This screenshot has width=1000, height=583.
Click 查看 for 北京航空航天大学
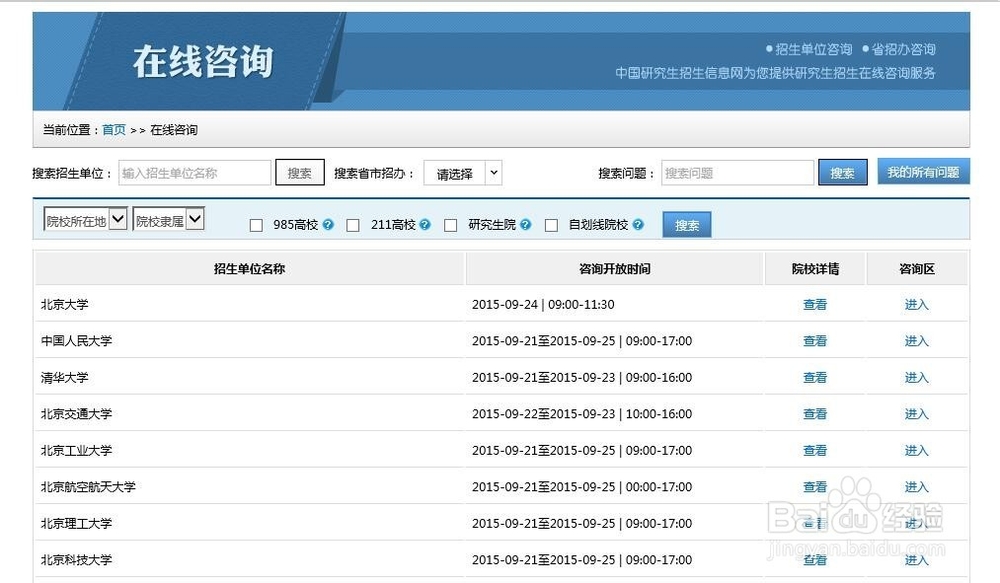[x=815, y=487]
